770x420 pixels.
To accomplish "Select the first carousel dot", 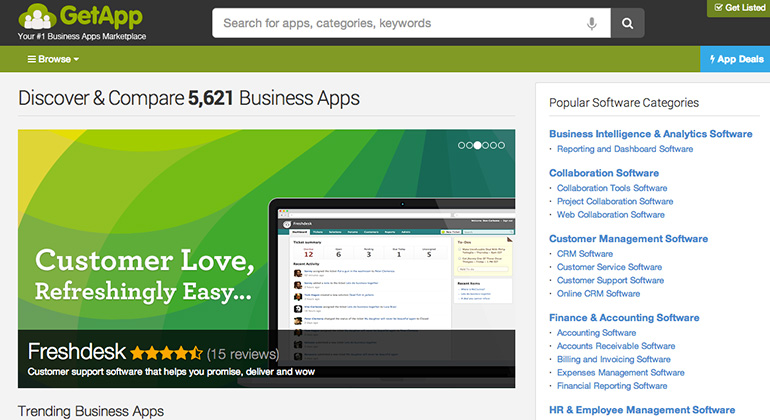I will 462,145.
